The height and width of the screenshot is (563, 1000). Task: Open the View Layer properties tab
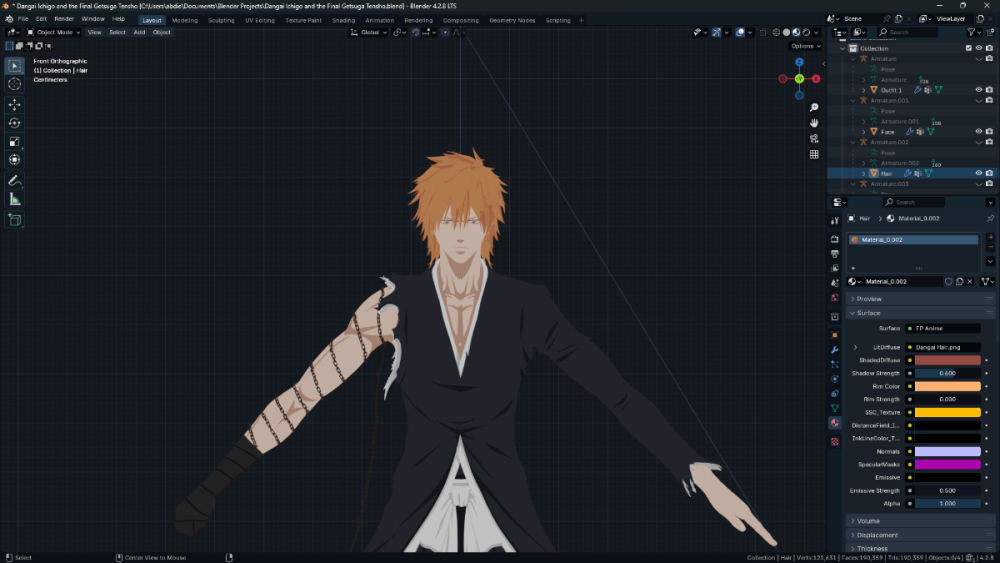[x=835, y=268]
